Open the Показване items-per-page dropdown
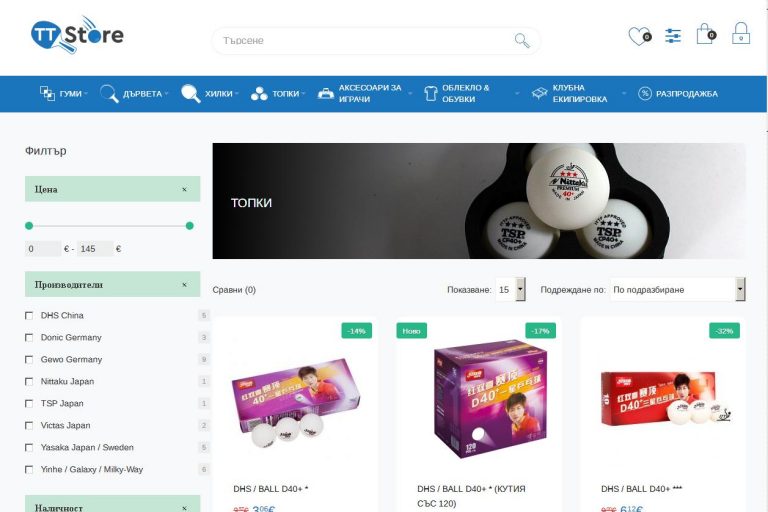The height and width of the screenshot is (512, 768). 510,290
